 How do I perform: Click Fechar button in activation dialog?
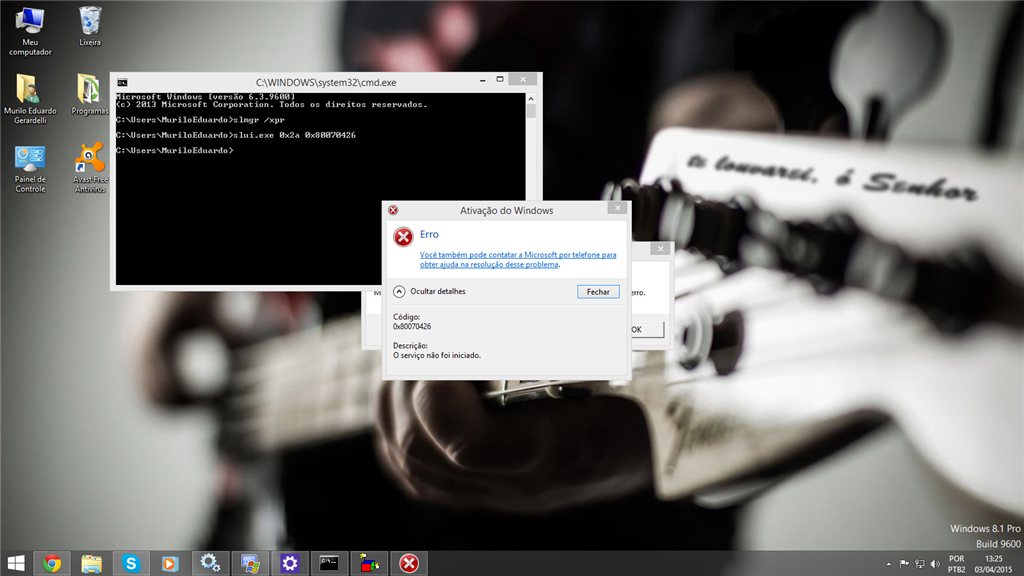[598, 292]
